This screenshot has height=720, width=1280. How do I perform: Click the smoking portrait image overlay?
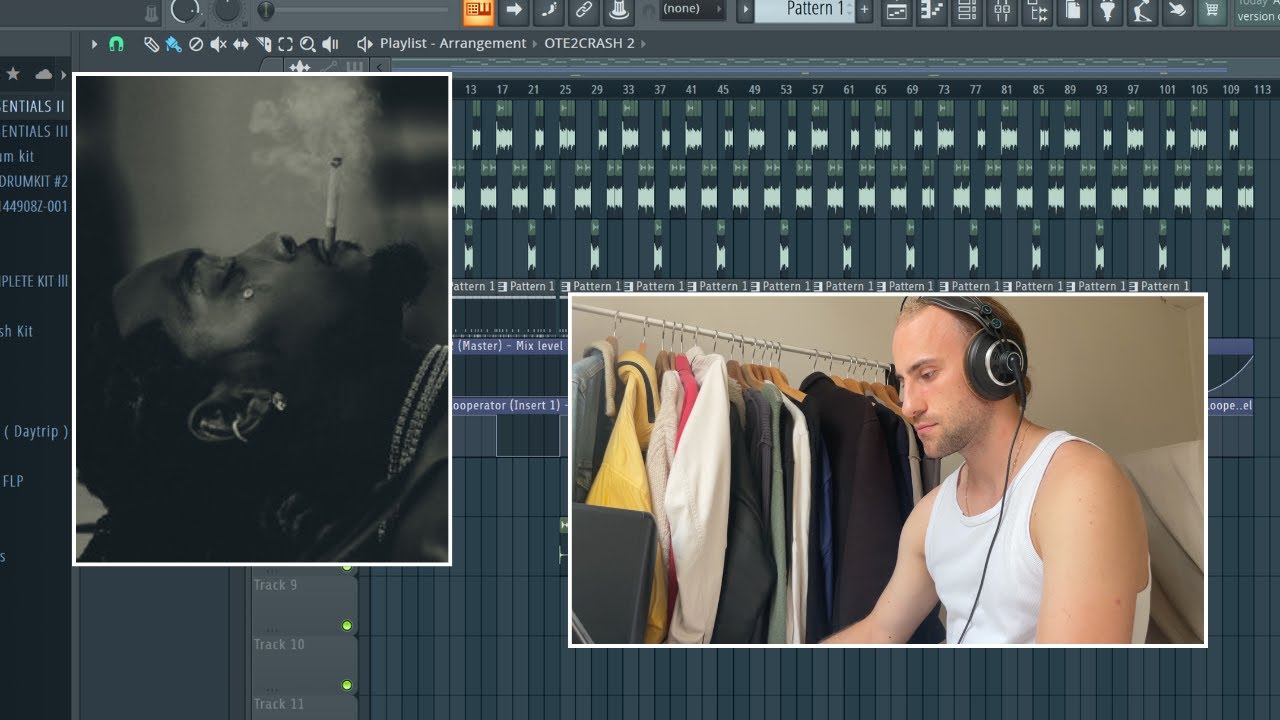[262, 319]
